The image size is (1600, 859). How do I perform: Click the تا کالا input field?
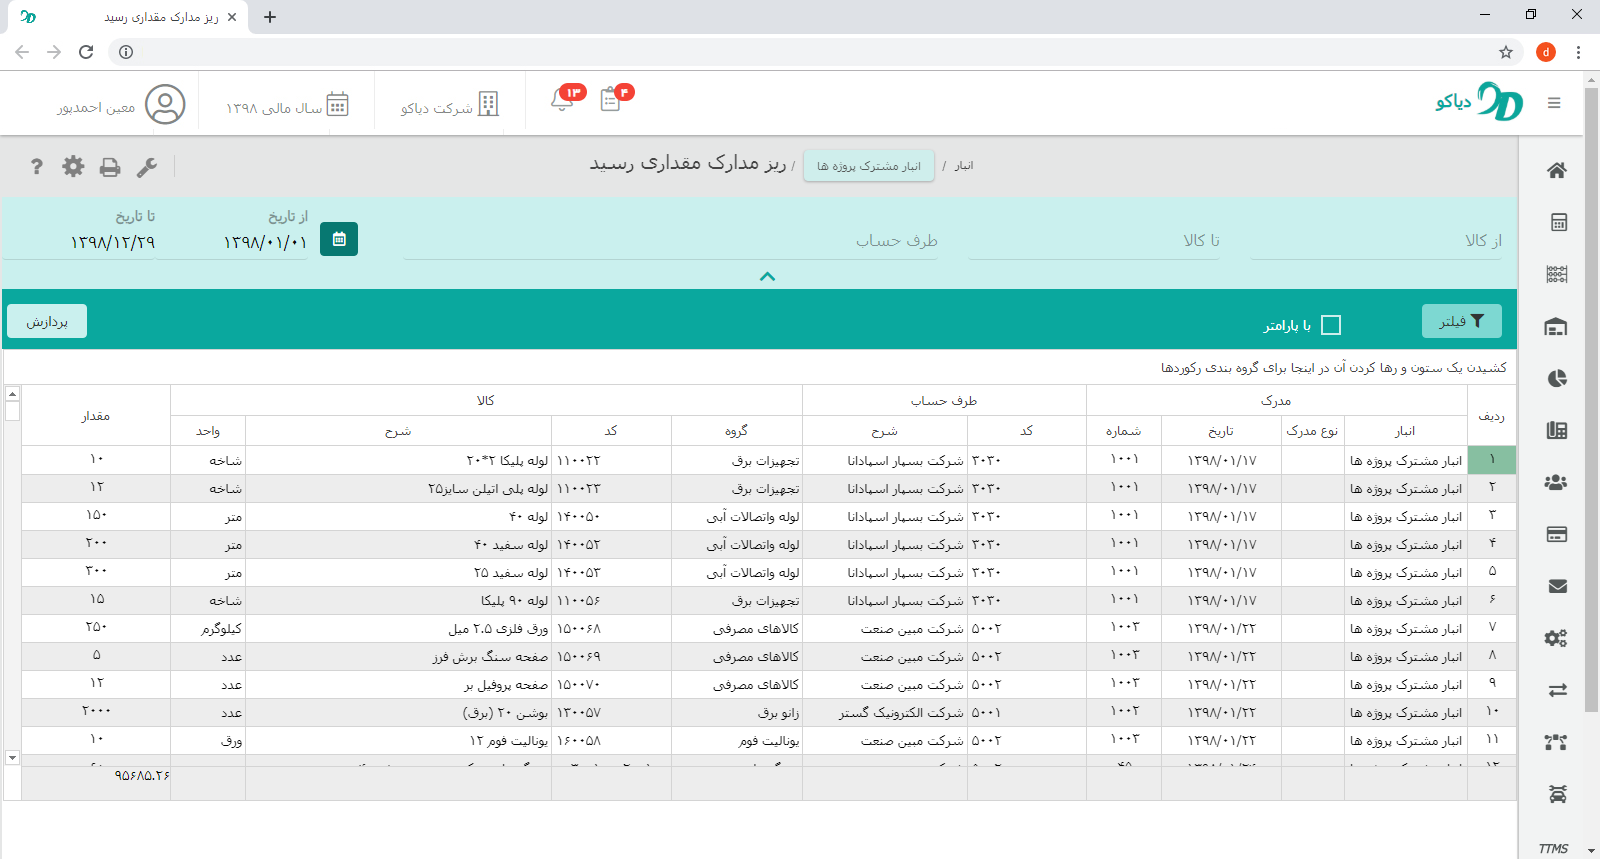(1094, 241)
